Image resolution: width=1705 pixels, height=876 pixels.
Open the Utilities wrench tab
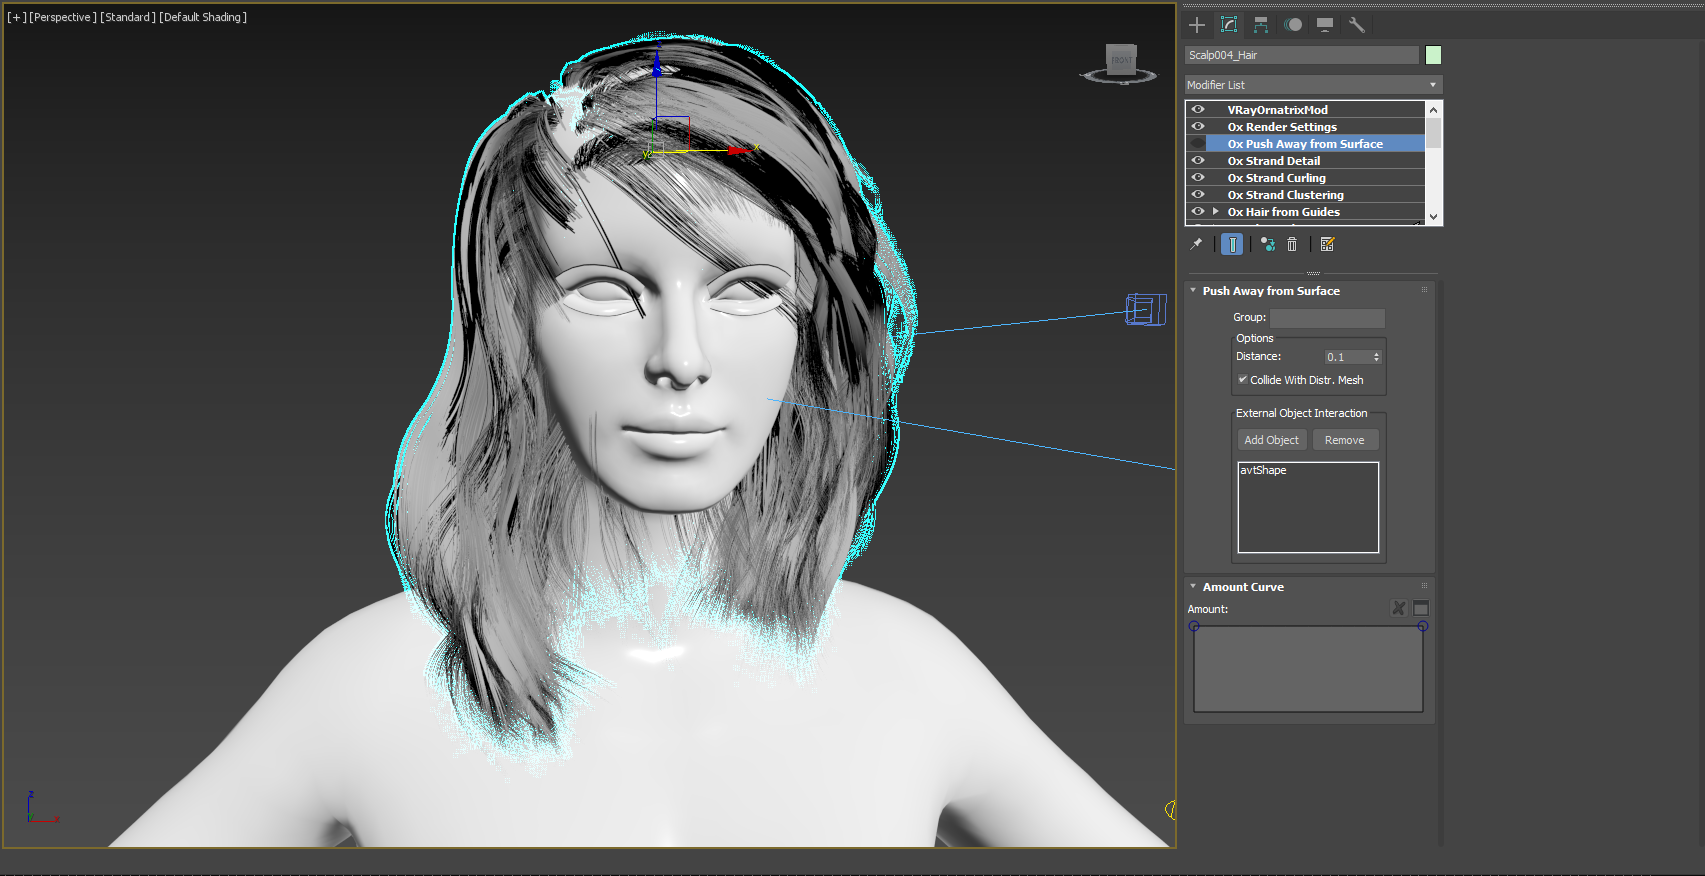1357,25
